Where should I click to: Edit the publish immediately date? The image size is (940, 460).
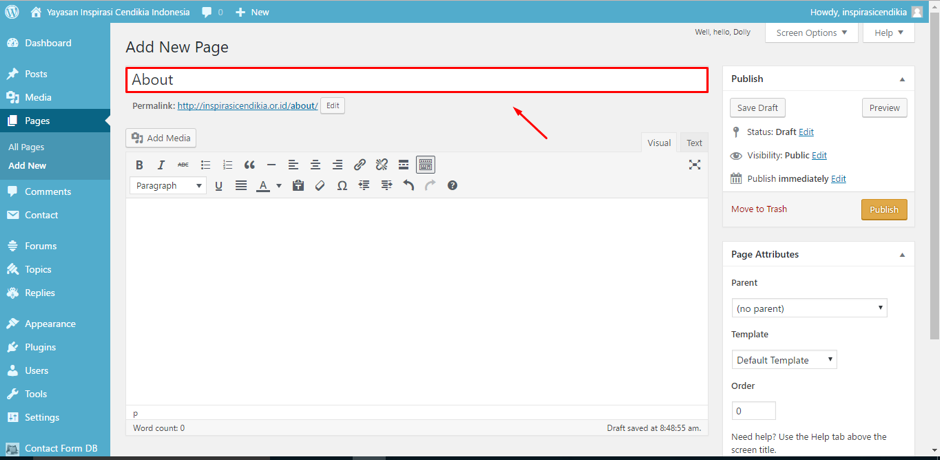[x=838, y=179]
